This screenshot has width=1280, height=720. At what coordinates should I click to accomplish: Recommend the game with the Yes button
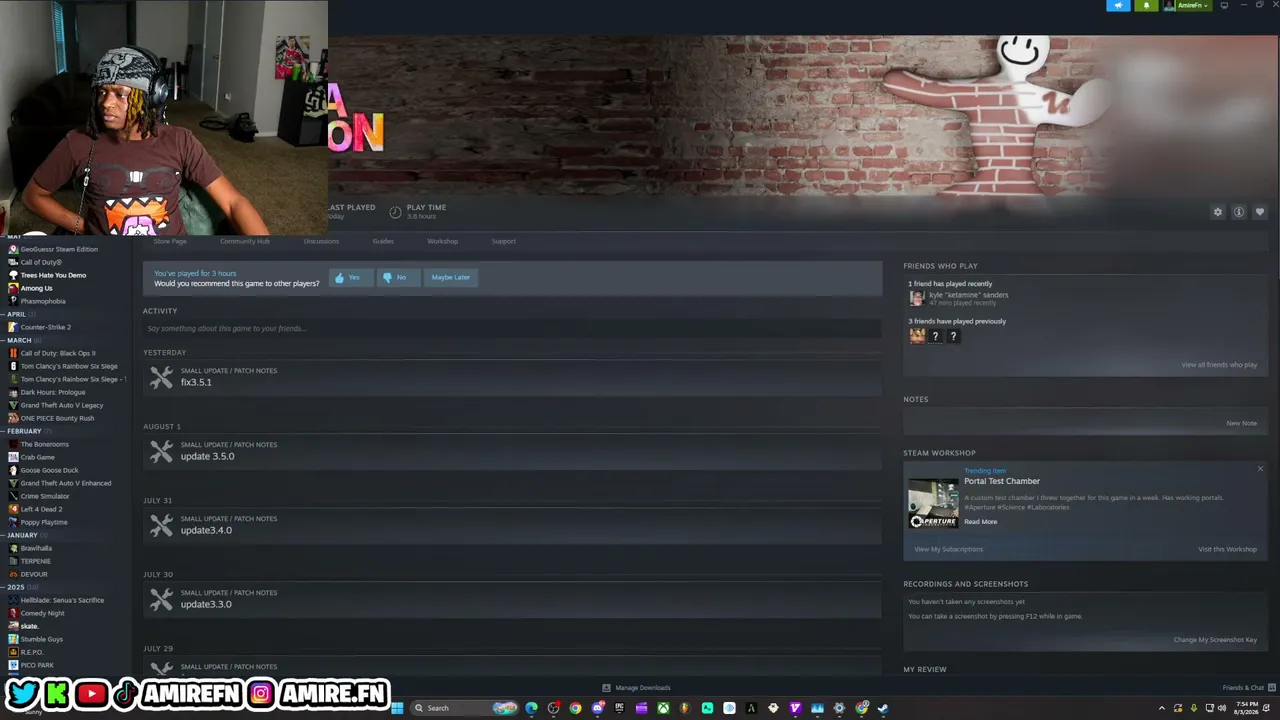tap(349, 277)
